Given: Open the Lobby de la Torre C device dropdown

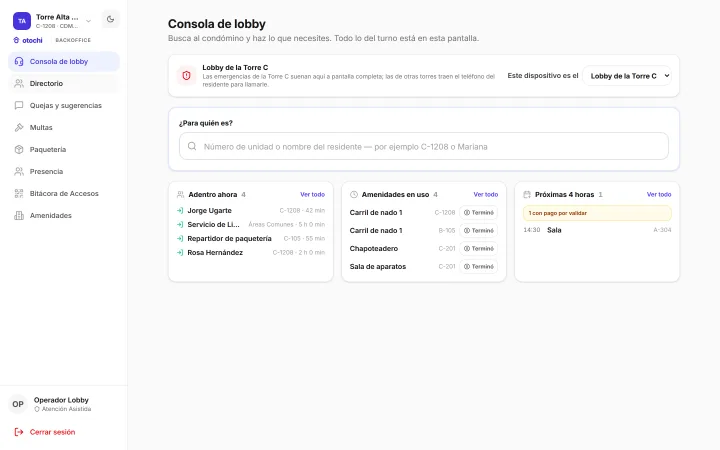Looking at the screenshot, I should [x=627, y=76].
